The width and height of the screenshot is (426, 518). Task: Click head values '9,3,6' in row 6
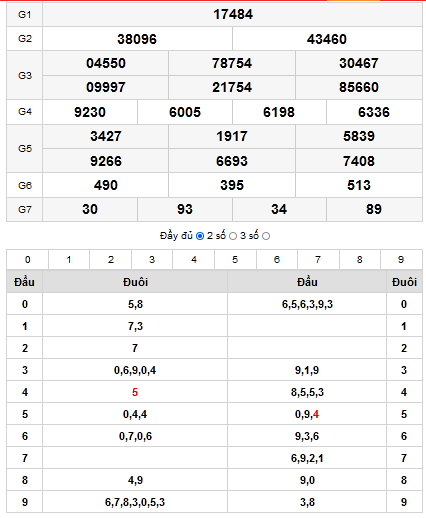point(307,436)
